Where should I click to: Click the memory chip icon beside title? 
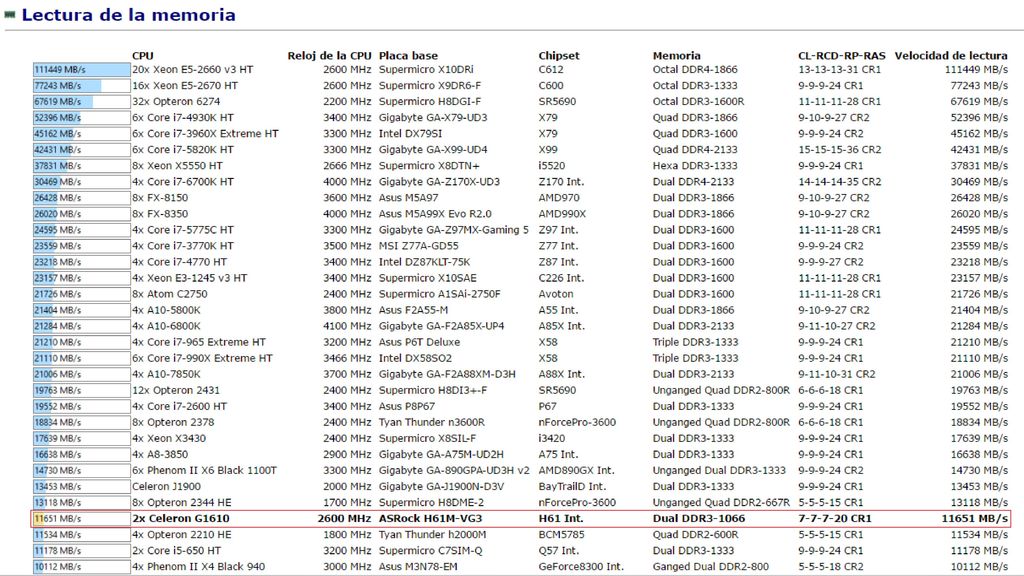click(x=10, y=15)
